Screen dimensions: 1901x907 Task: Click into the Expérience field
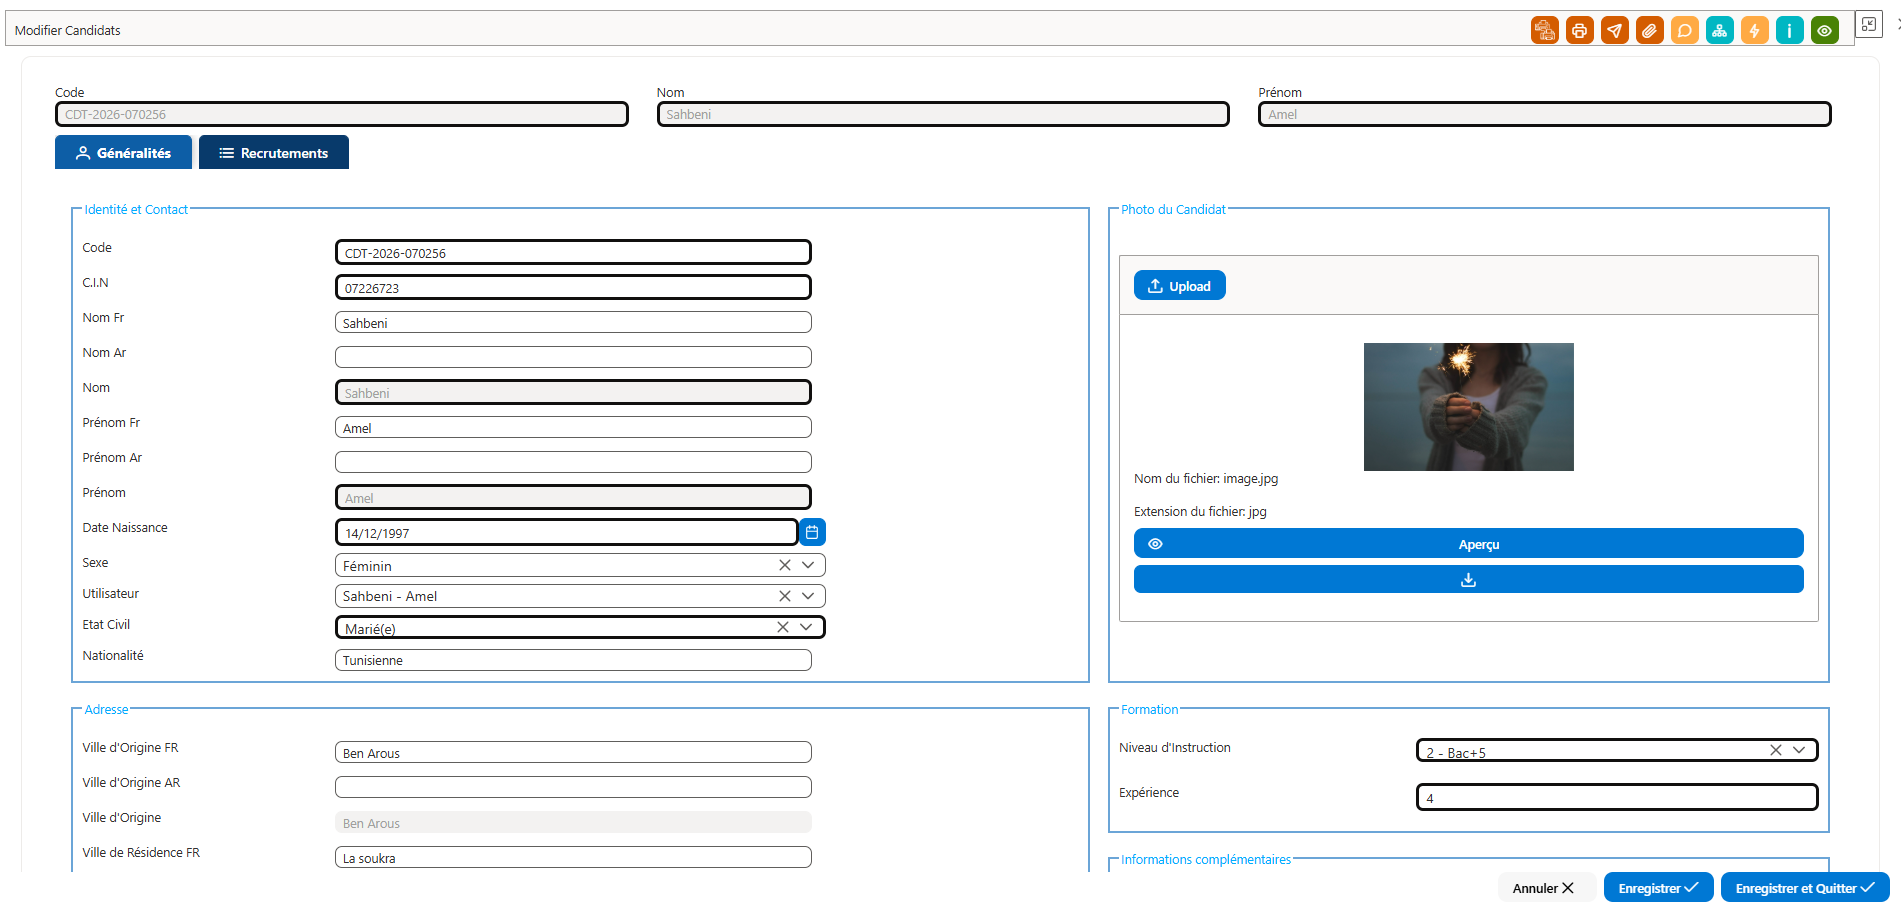point(1617,797)
